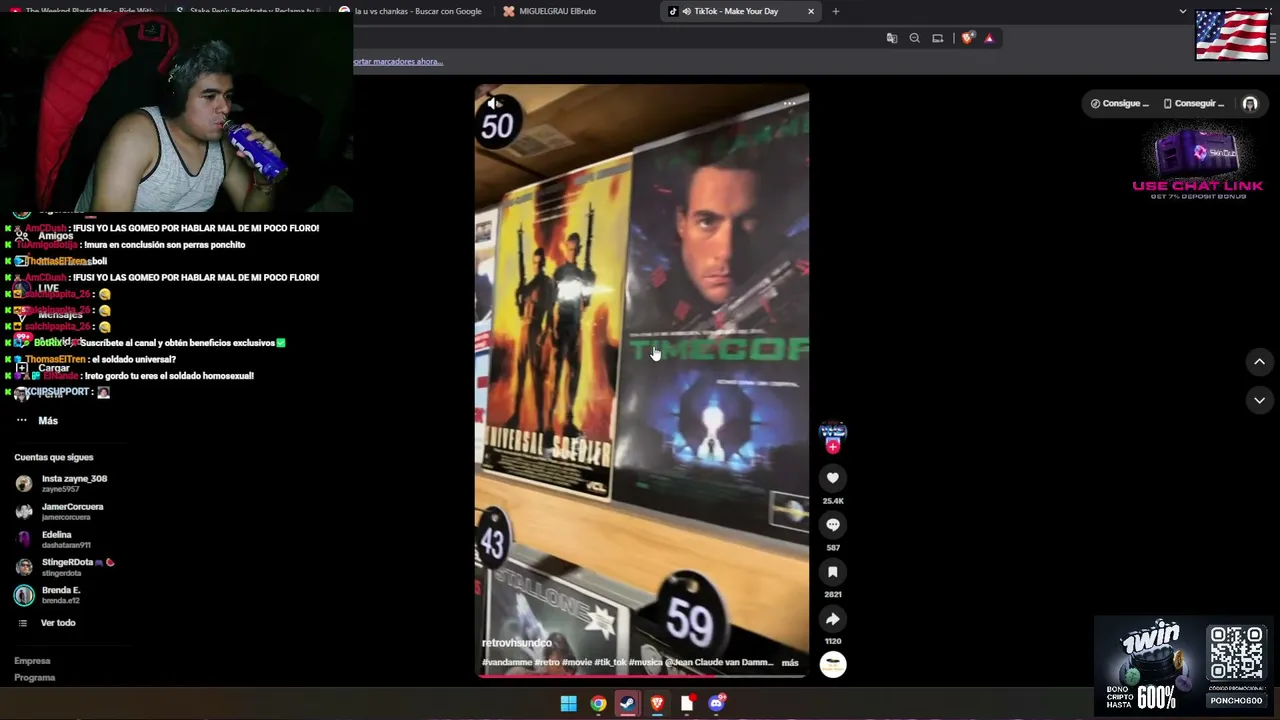Open a new browser tab
Image resolution: width=1280 pixels, height=720 pixels.
click(x=836, y=11)
